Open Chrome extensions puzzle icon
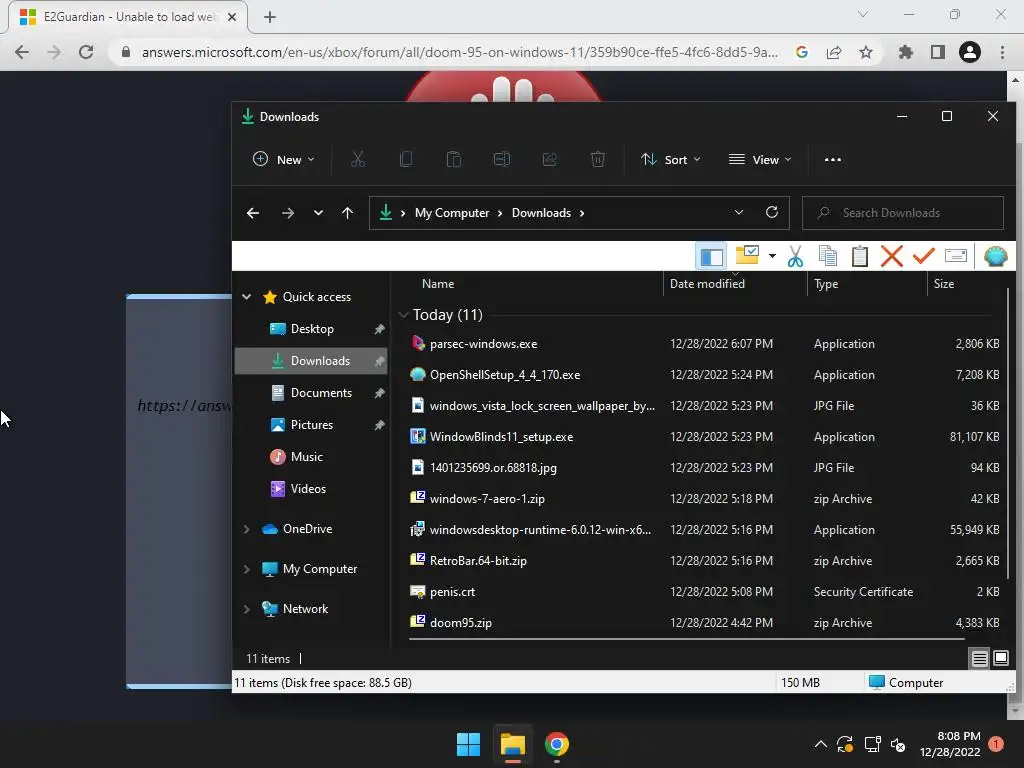The height and width of the screenshot is (768, 1024). pos(905,52)
